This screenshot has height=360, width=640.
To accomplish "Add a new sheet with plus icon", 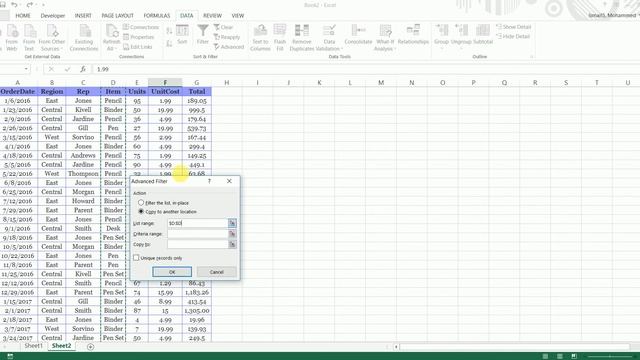I will pos(90,347).
